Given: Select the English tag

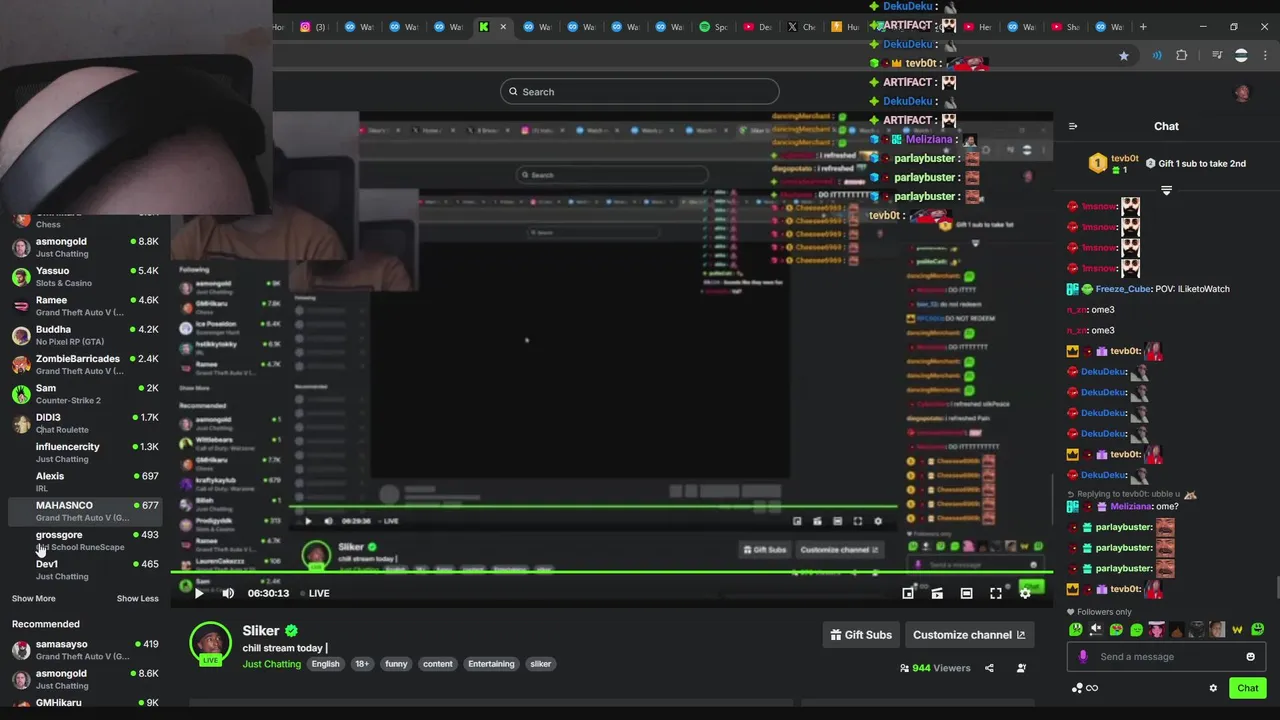Looking at the screenshot, I should 325,664.
